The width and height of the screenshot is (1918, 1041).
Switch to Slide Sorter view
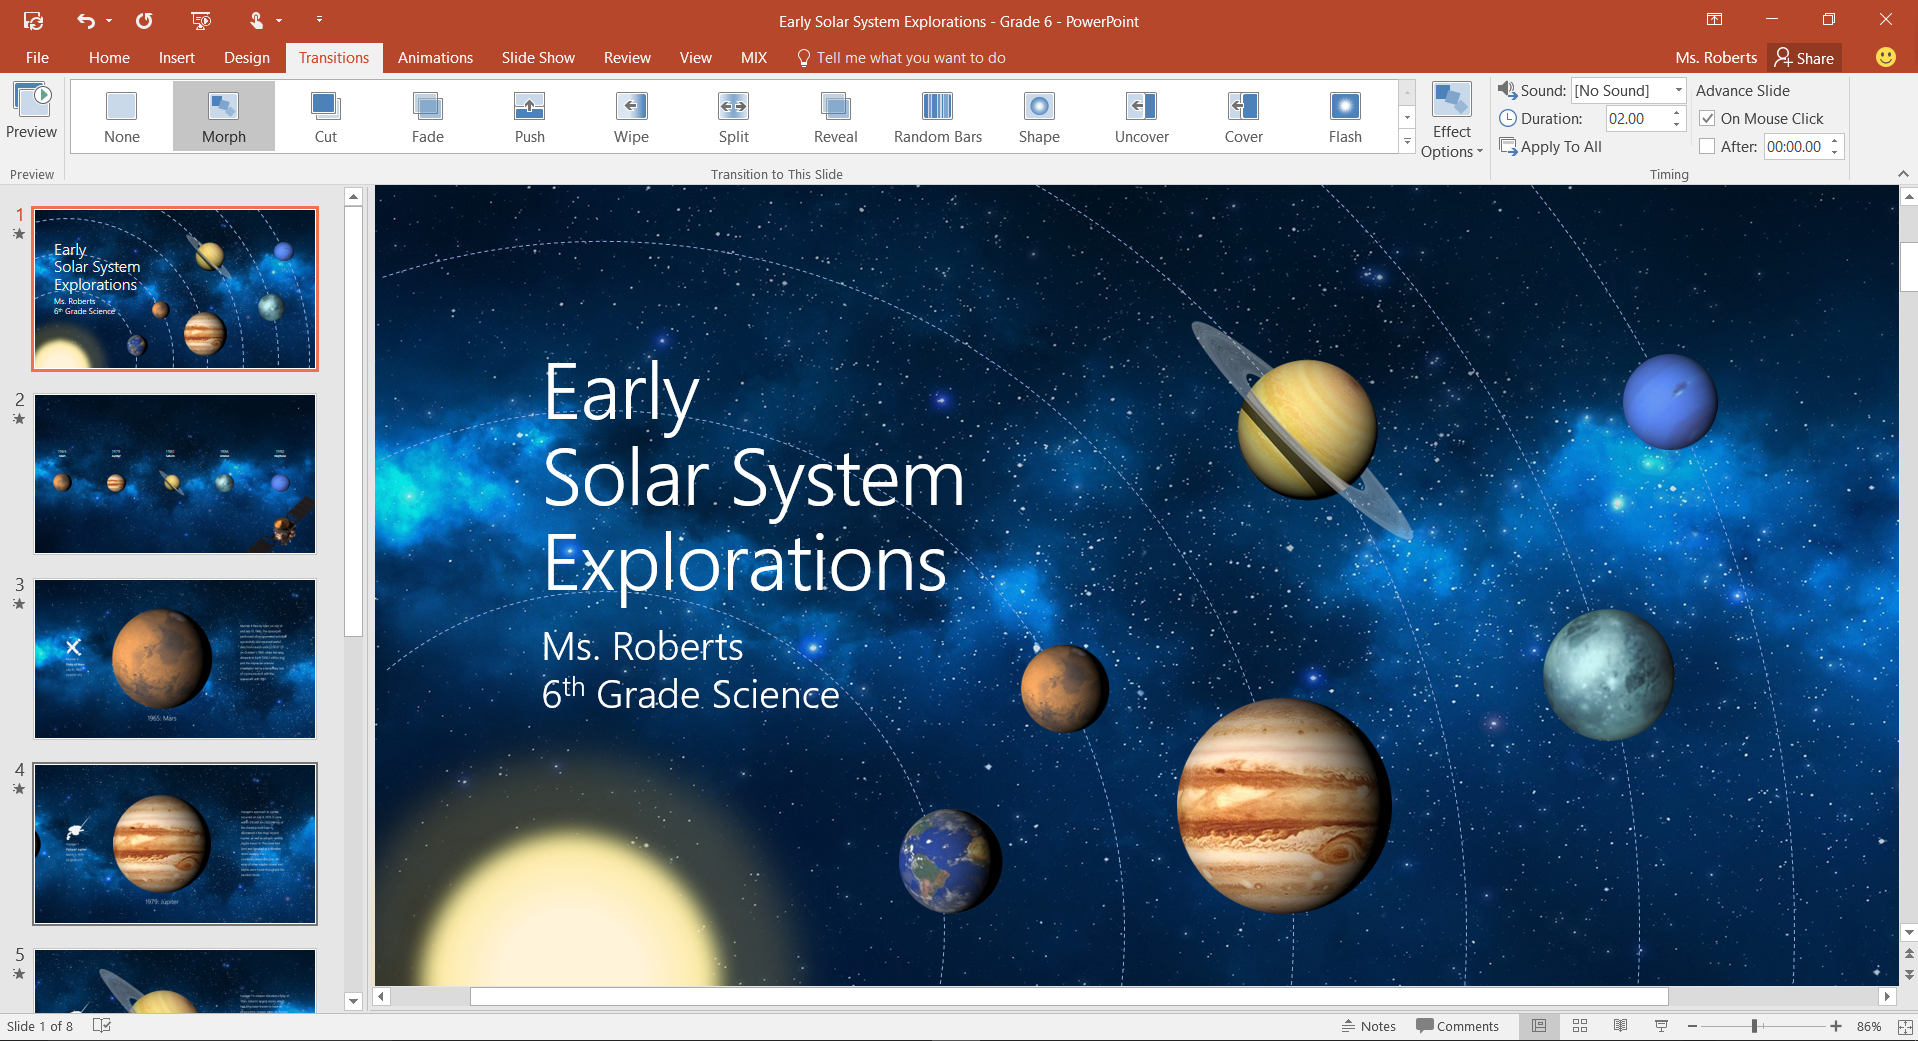tap(1580, 1026)
